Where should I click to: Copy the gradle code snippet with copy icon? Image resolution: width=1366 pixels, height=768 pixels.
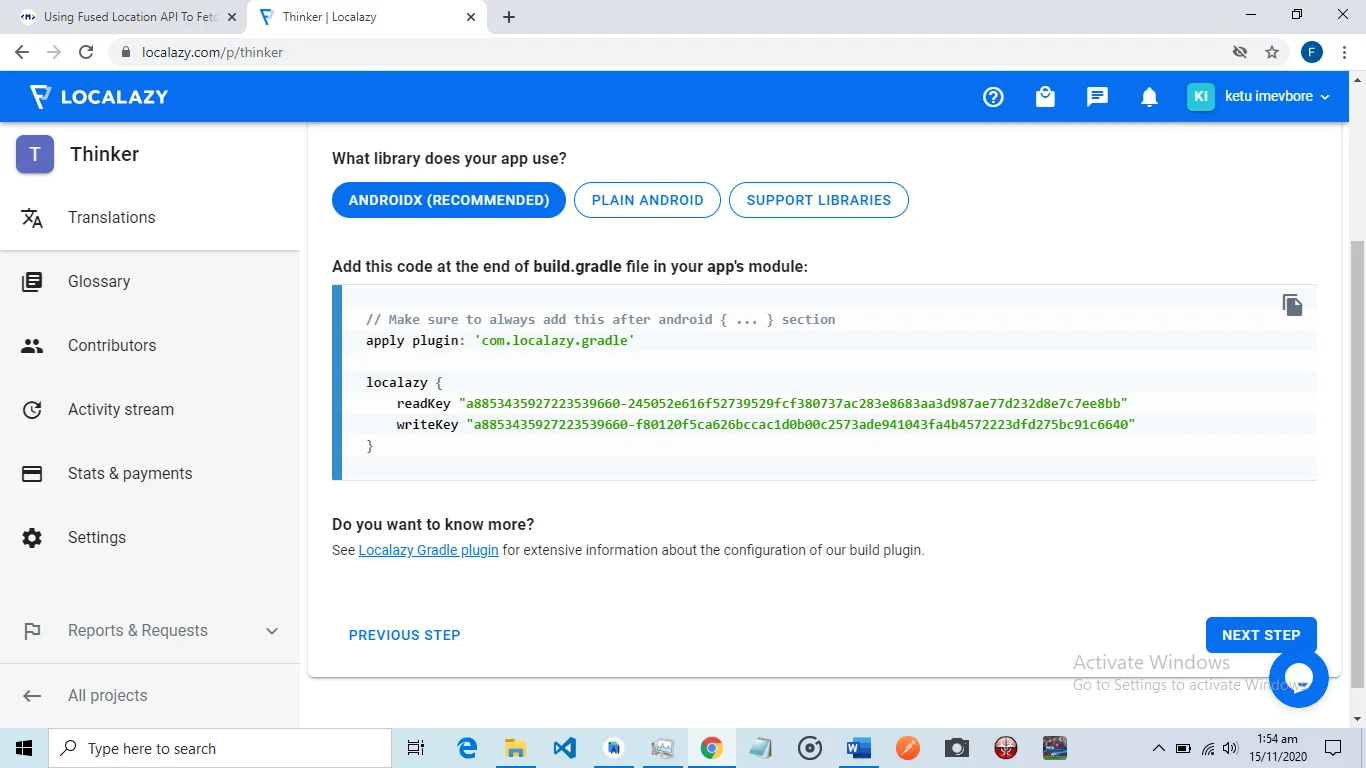[1293, 305]
